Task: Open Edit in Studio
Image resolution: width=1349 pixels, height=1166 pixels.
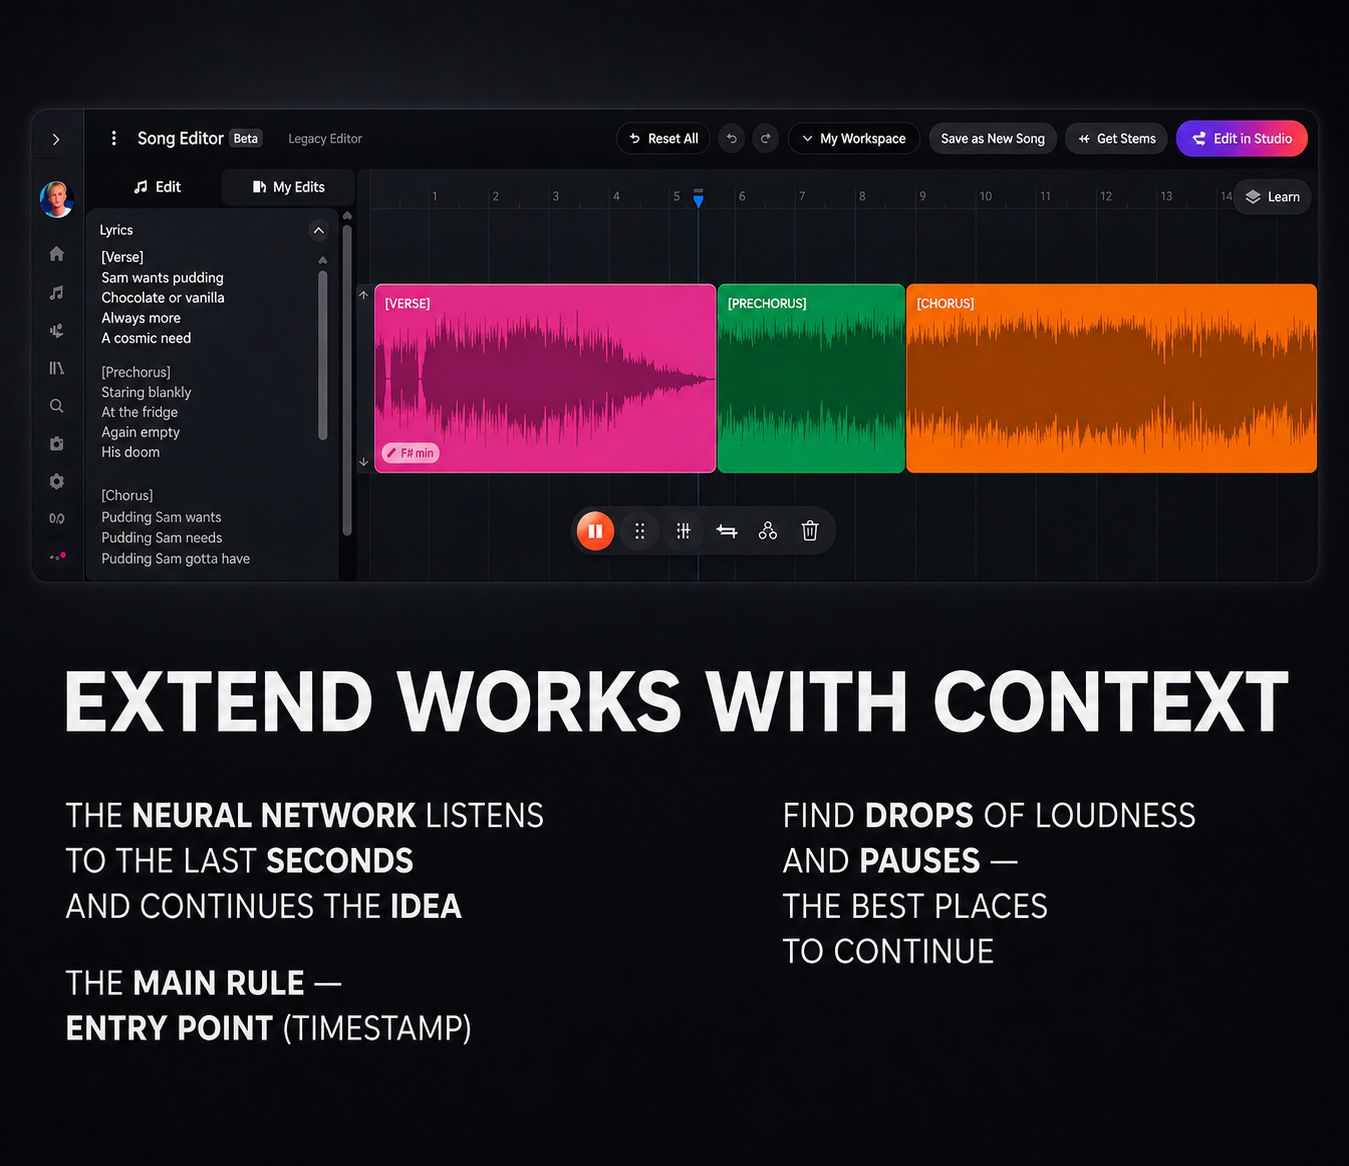Action: coord(1242,139)
